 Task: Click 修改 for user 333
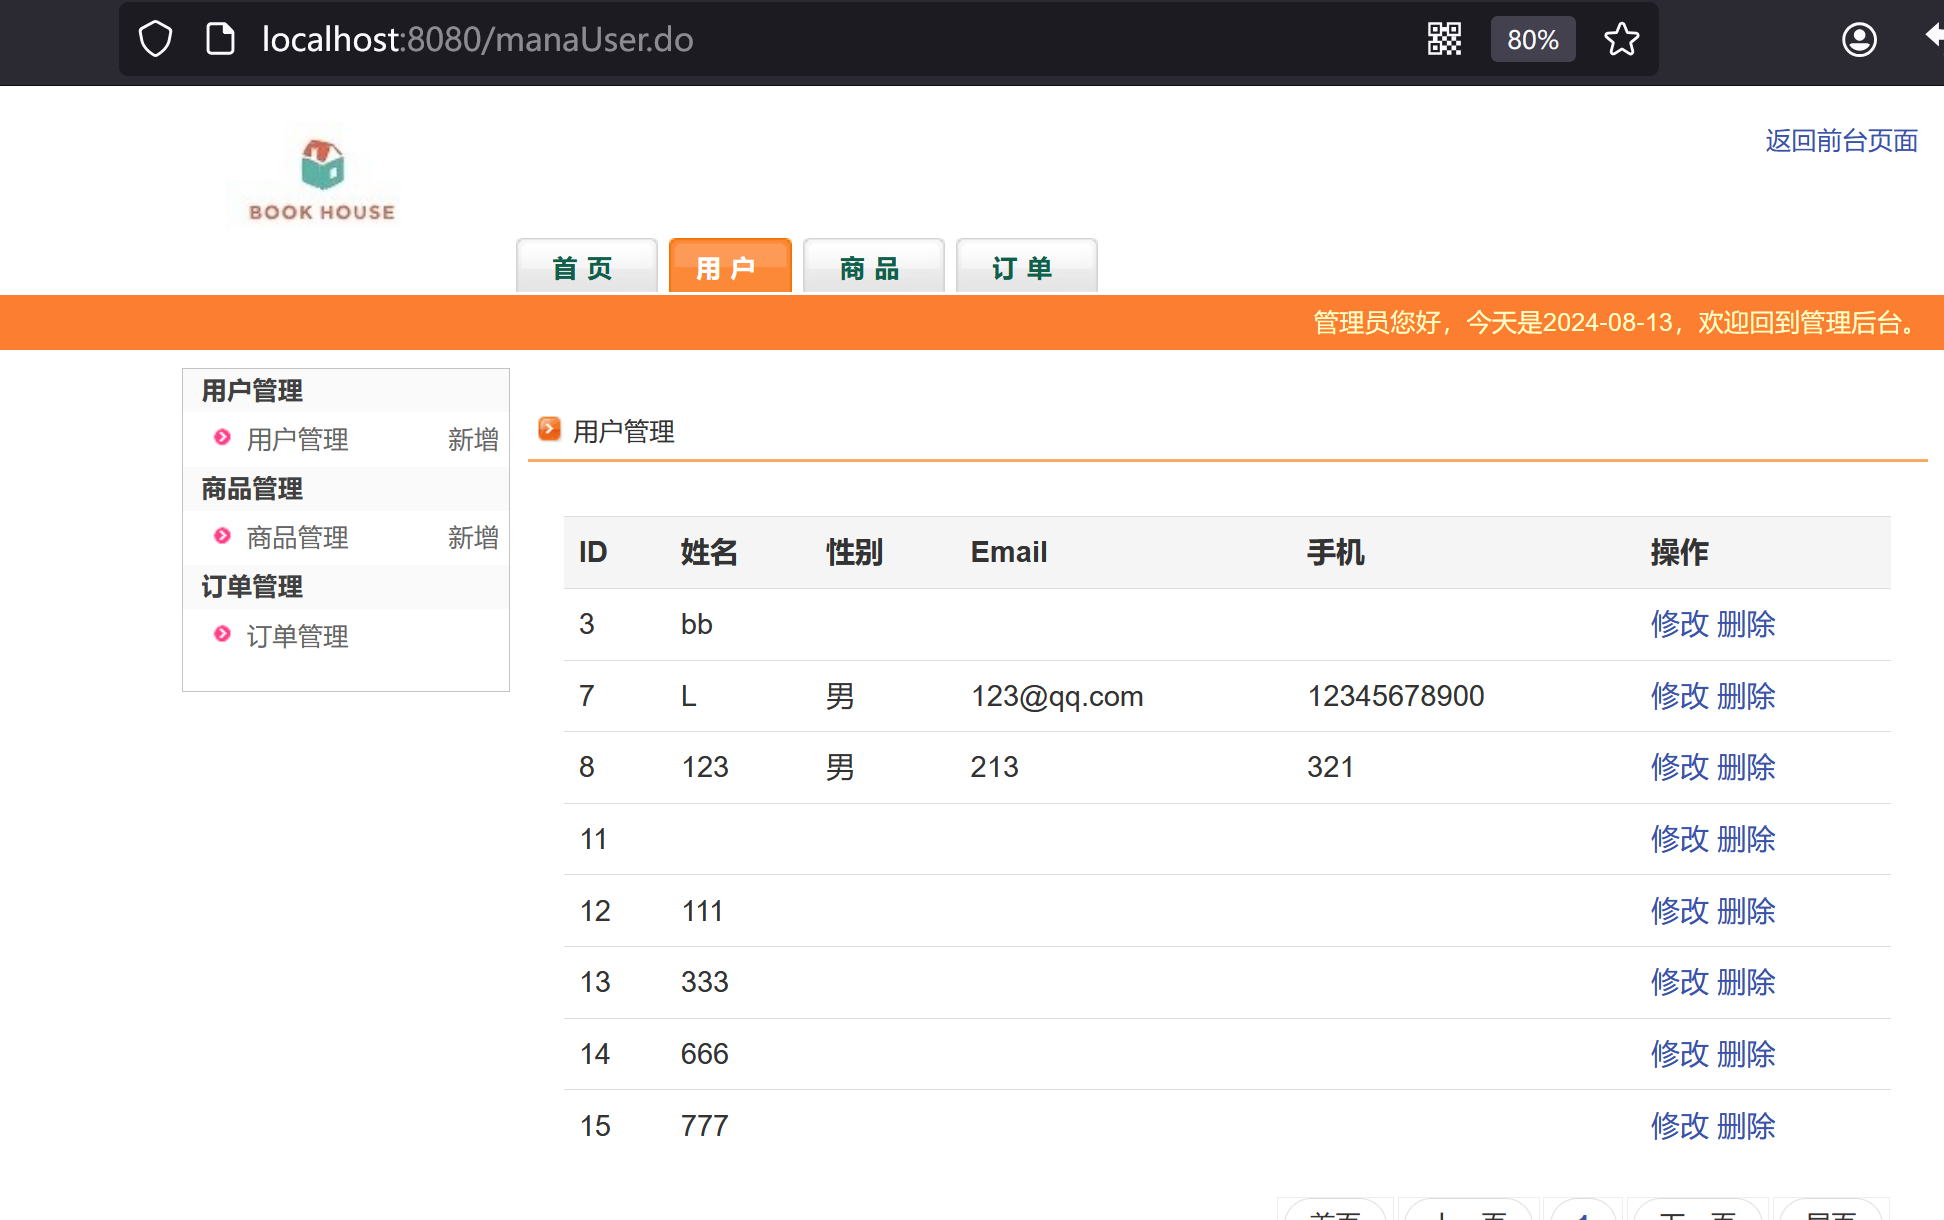pyautogui.click(x=1679, y=982)
